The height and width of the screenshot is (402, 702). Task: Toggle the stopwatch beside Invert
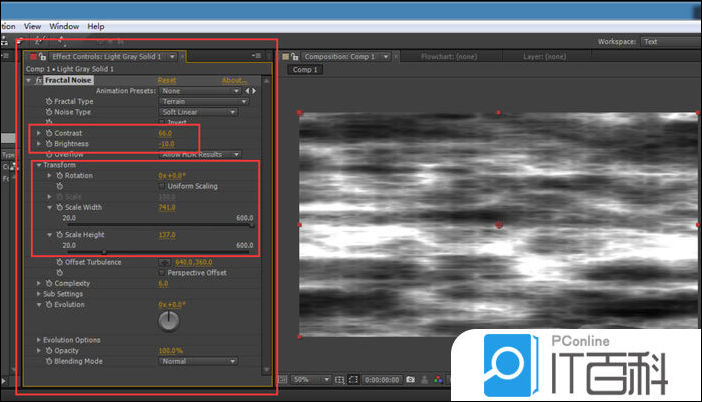coord(49,122)
